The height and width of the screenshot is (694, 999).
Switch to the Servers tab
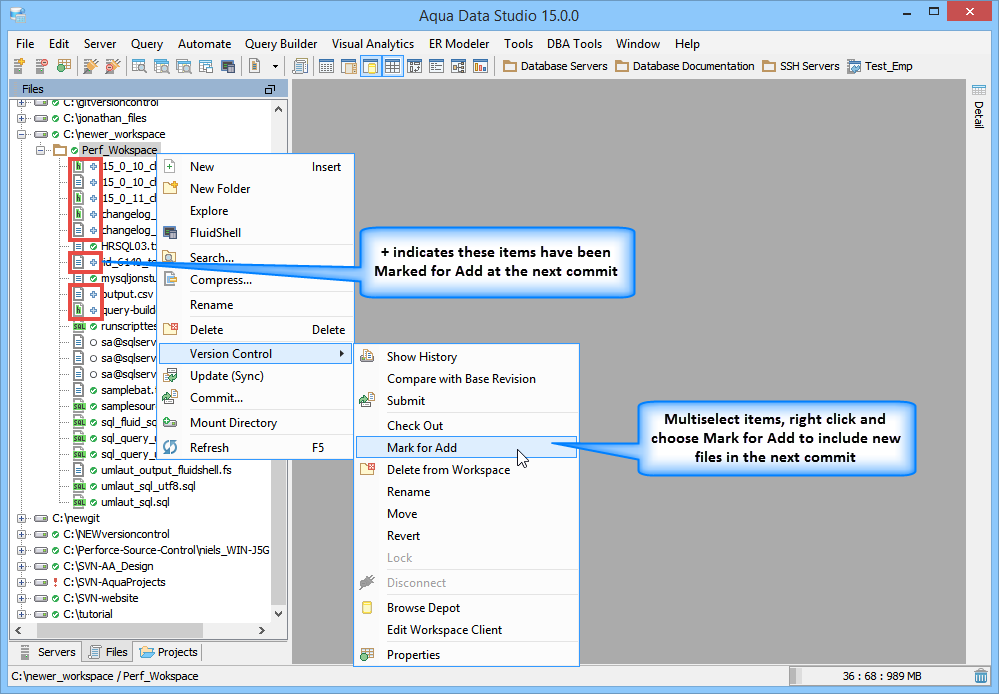[48, 652]
